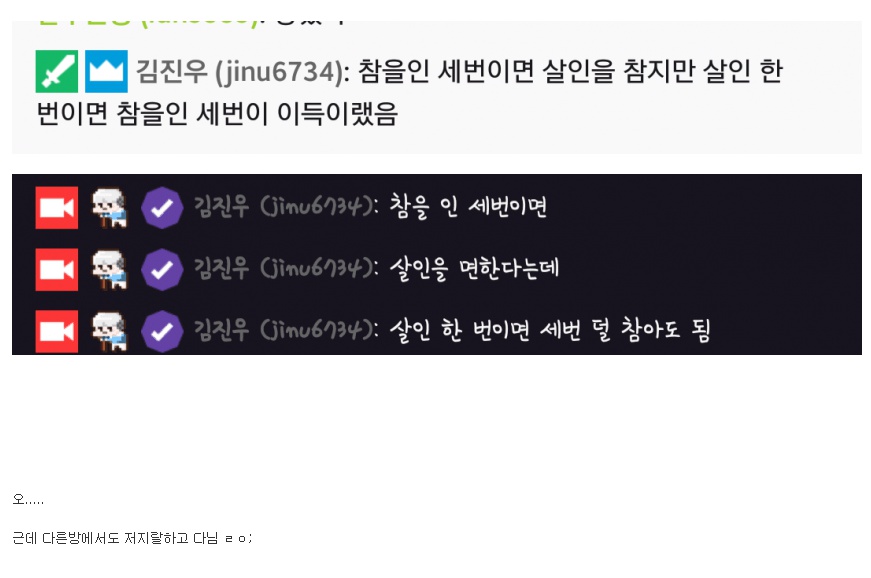The image size is (871, 578).
Task: Select handwritten username before '살인을 면한다는데'
Action: click(x=286, y=269)
